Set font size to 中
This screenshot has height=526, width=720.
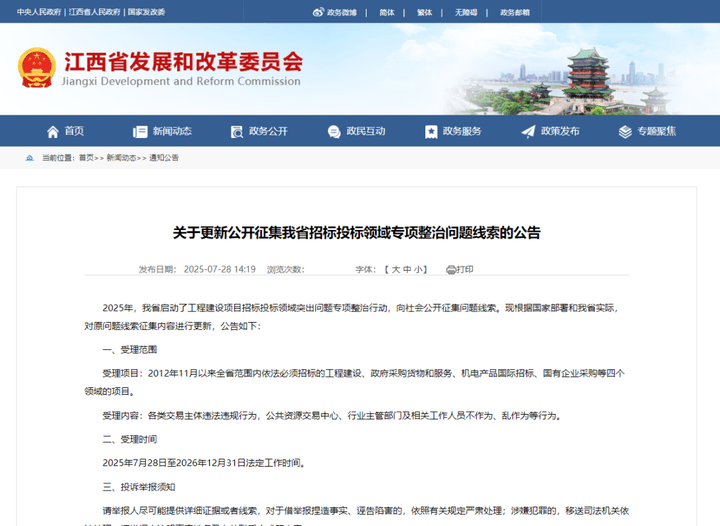click(x=407, y=269)
